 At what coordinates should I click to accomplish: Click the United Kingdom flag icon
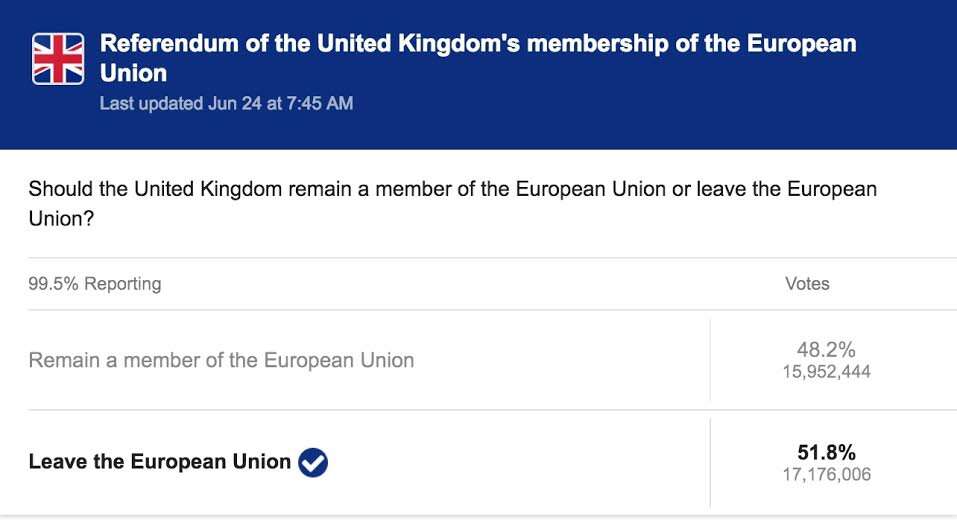(58, 58)
